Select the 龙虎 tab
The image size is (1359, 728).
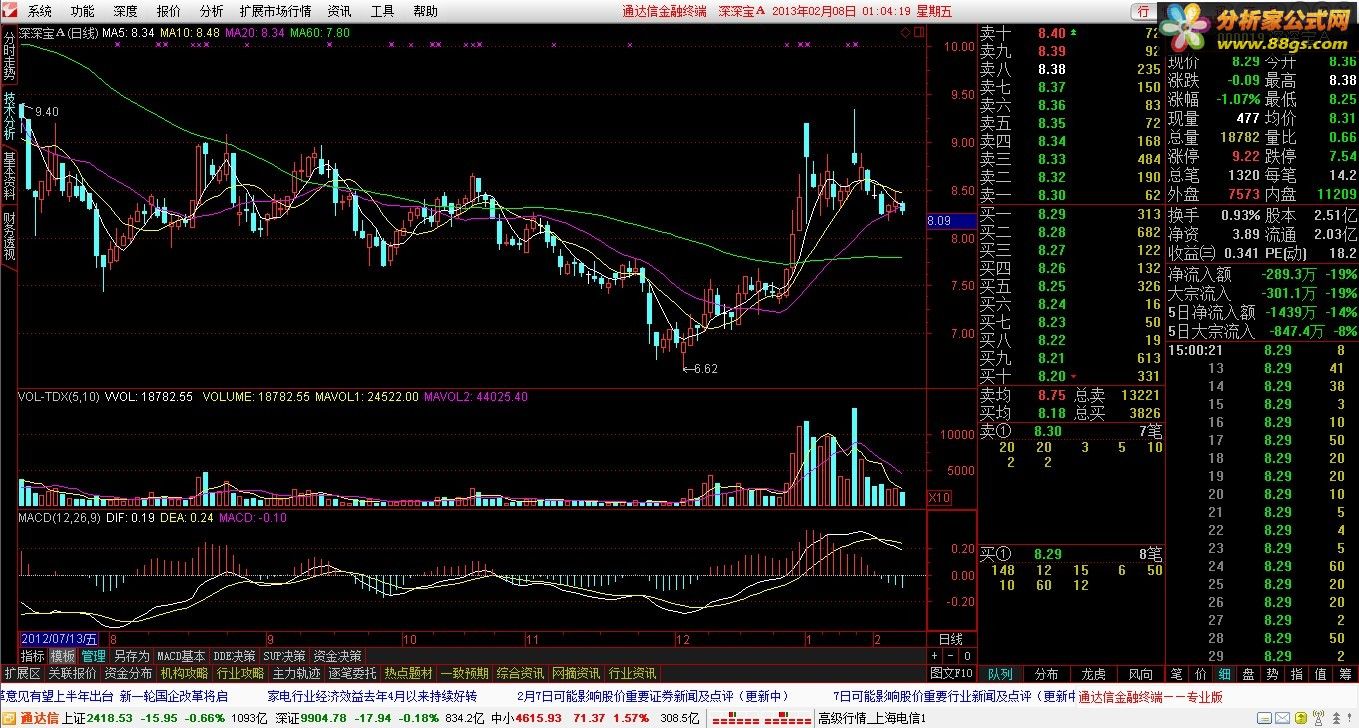pyautogui.click(x=1093, y=674)
